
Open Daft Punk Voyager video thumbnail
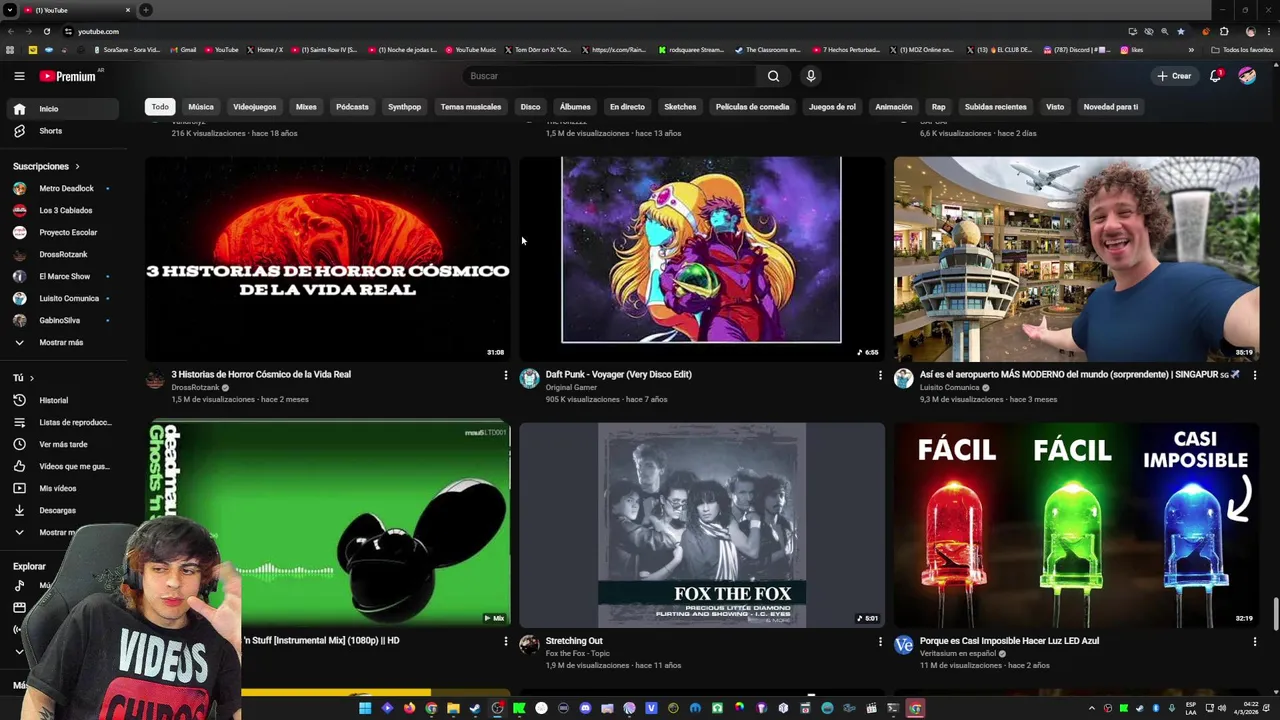702,259
